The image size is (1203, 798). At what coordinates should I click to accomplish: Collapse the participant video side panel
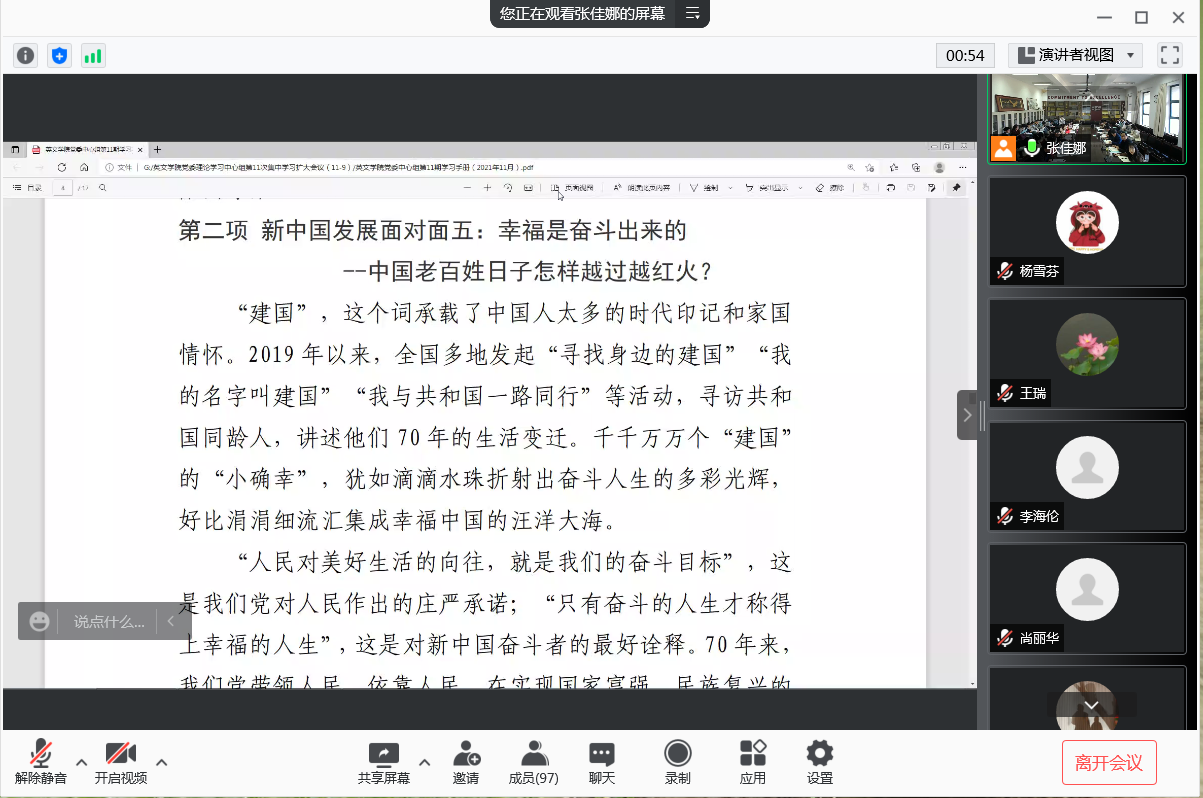pyautogui.click(x=967, y=415)
